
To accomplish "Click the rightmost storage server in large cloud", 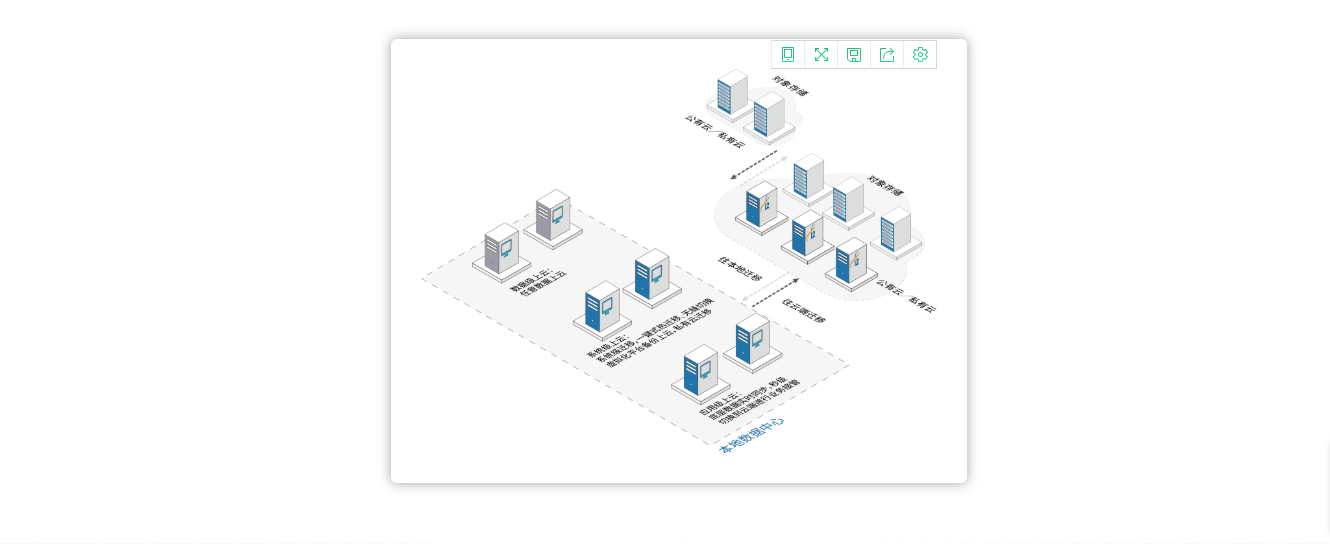I will pyautogui.click(x=895, y=230).
